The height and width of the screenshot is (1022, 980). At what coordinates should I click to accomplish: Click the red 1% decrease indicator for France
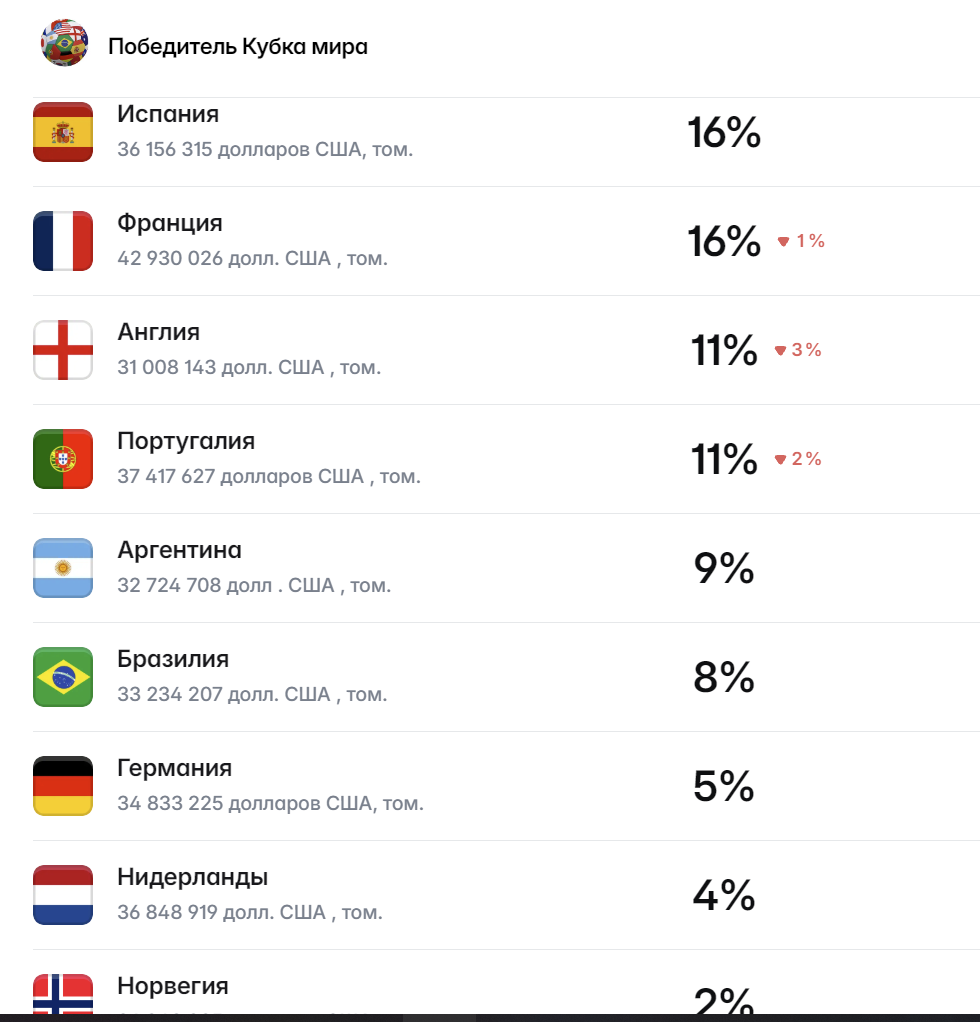coord(801,241)
